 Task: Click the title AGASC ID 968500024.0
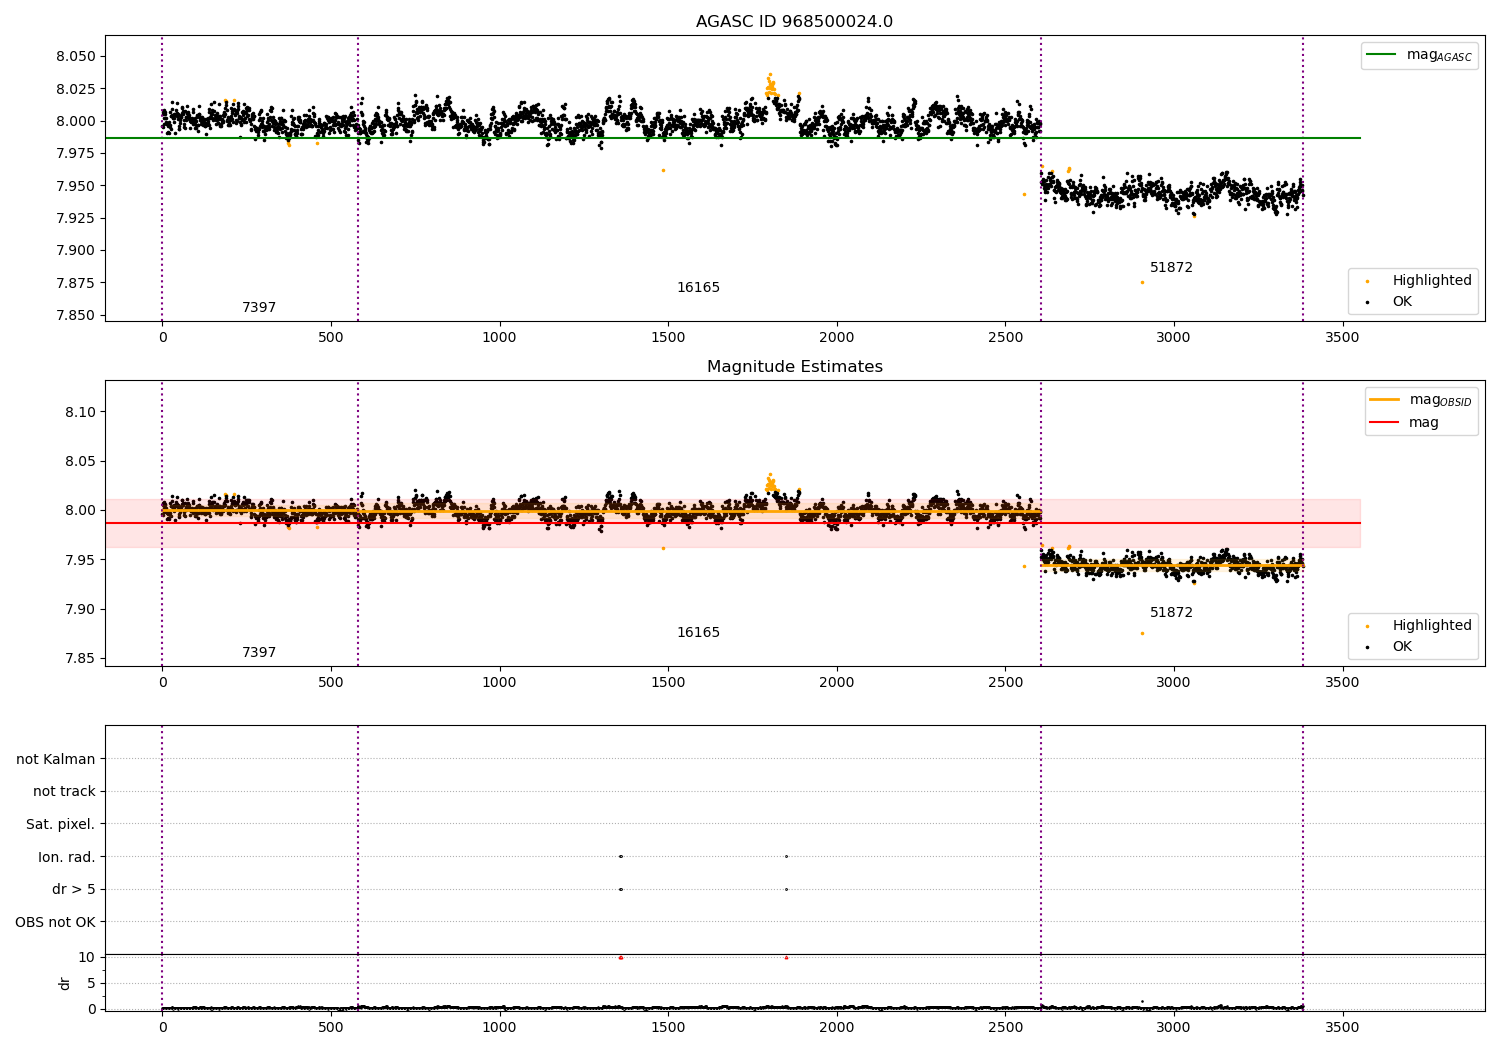coord(794,22)
